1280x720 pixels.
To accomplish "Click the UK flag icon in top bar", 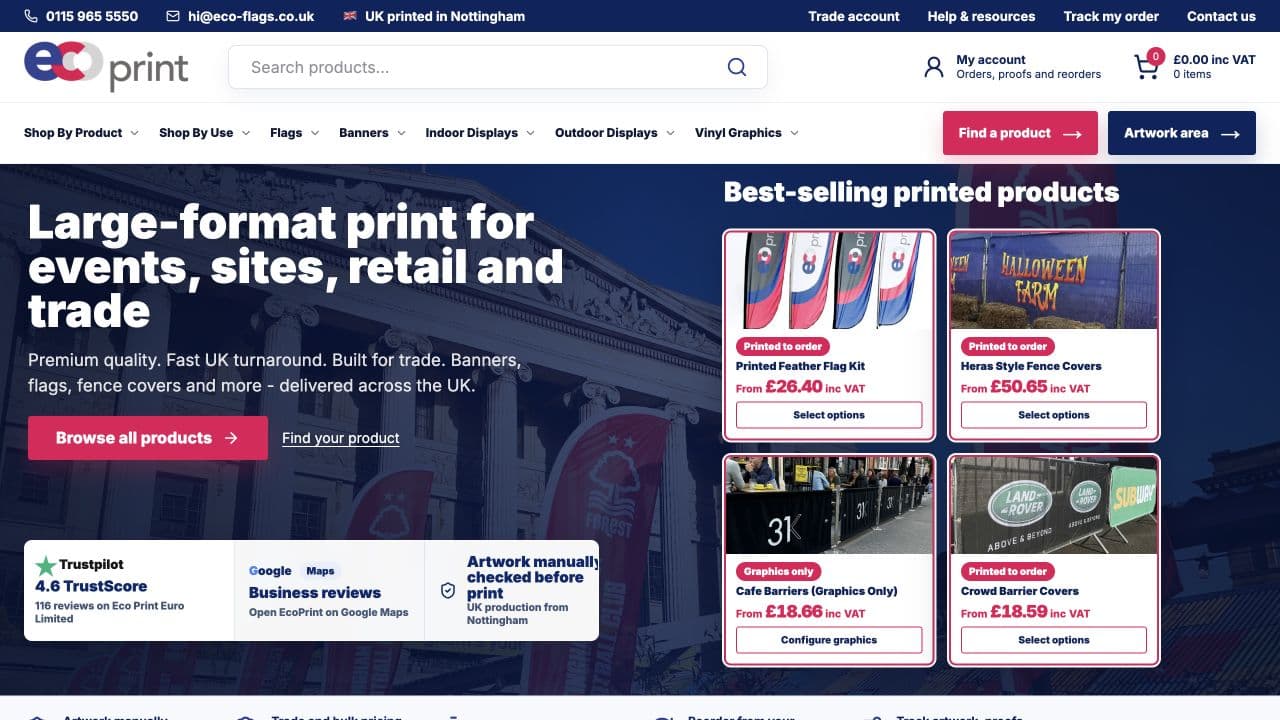I will point(350,16).
